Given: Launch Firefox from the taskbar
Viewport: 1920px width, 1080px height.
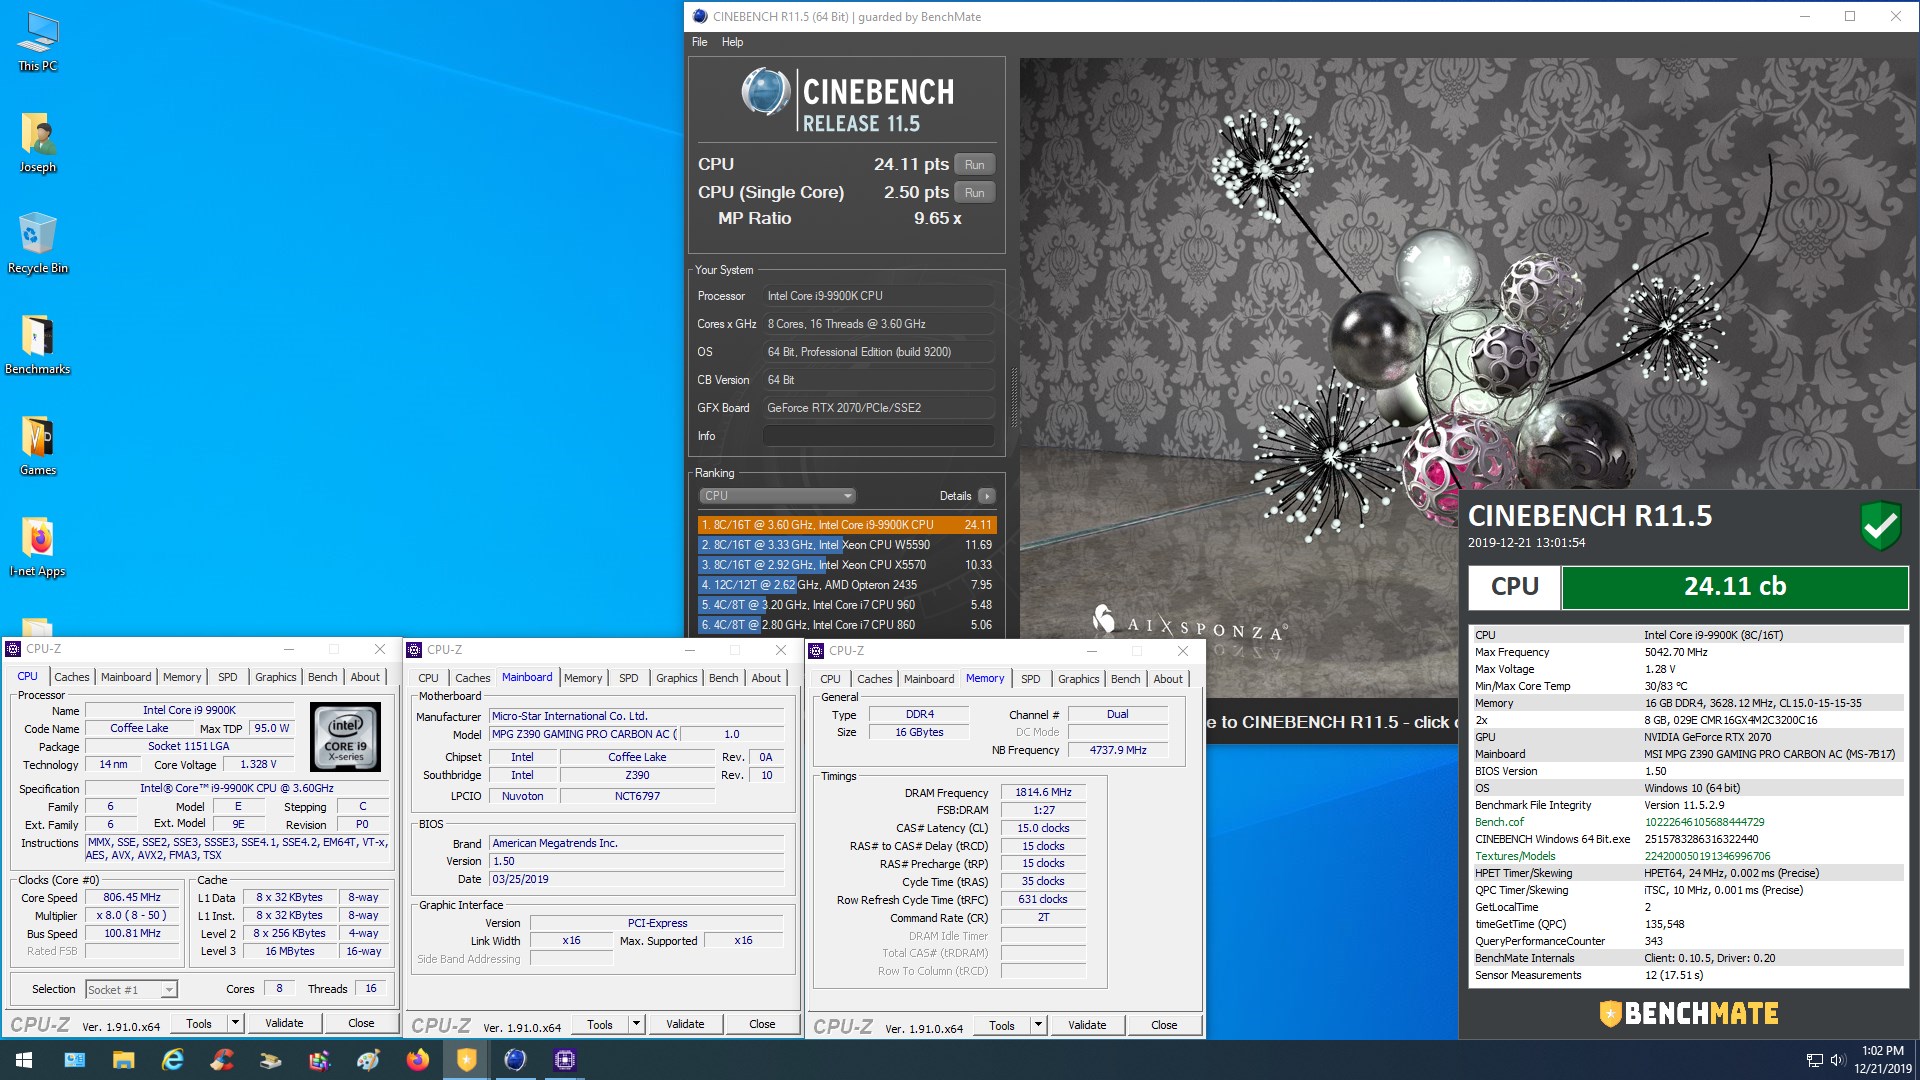Looking at the screenshot, I should tap(417, 1060).
